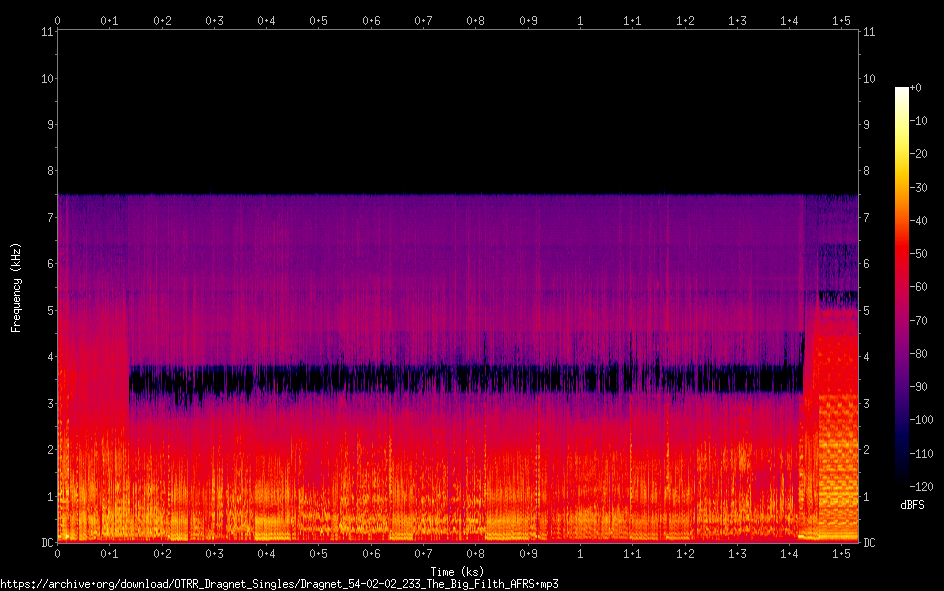Click the 'DC' label on the left frequency axis
The width and height of the screenshot is (944, 591).
coord(46,543)
